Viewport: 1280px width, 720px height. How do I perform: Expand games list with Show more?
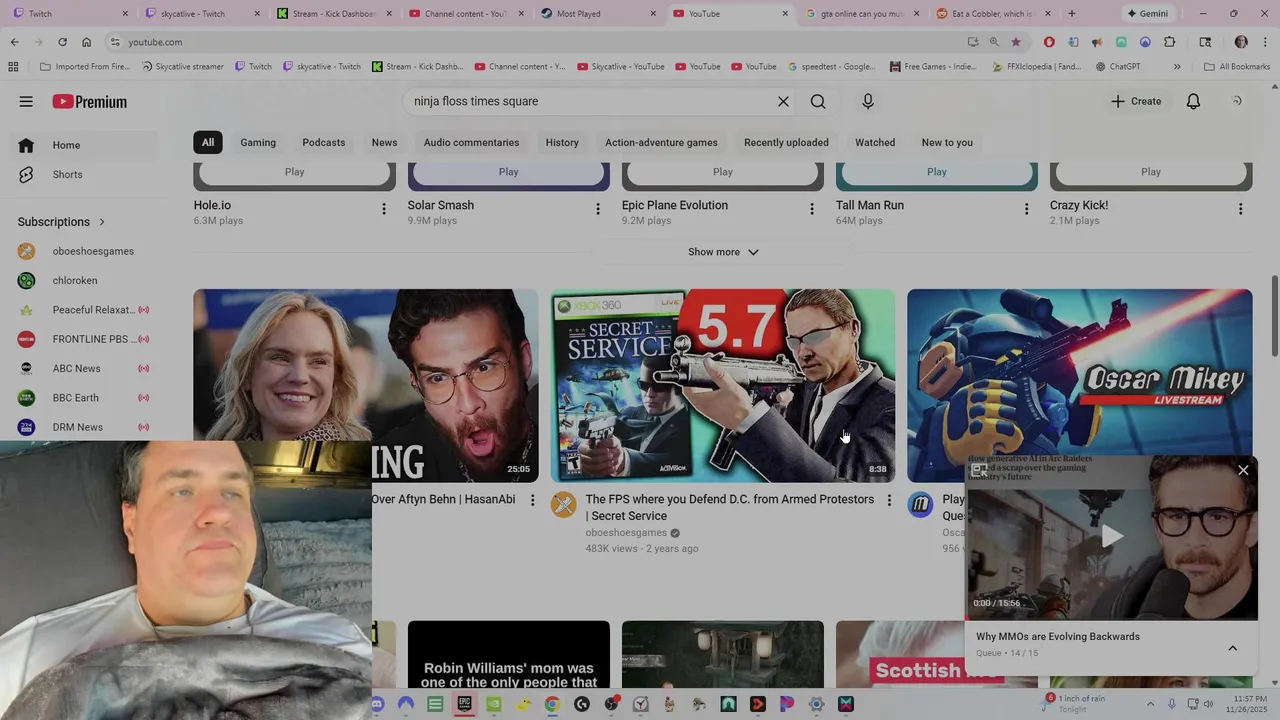pyautogui.click(x=723, y=252)
